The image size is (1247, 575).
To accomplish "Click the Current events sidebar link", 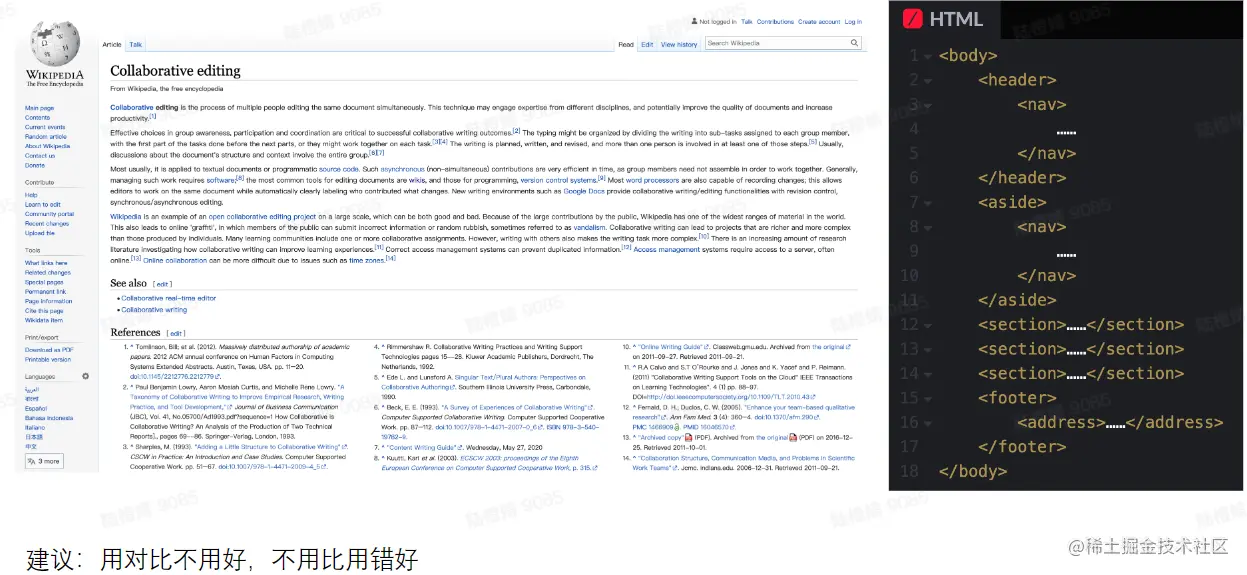I will coord(45,127).
